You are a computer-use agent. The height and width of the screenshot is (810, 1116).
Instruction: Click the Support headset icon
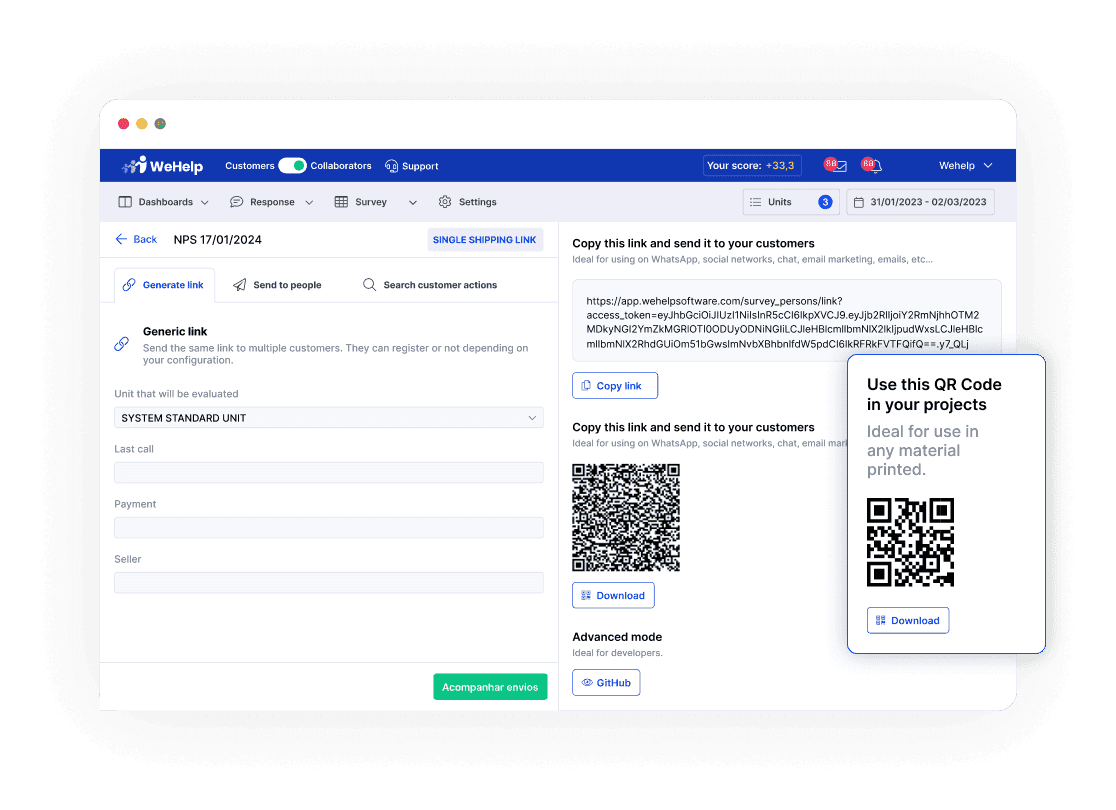point(392,165)
